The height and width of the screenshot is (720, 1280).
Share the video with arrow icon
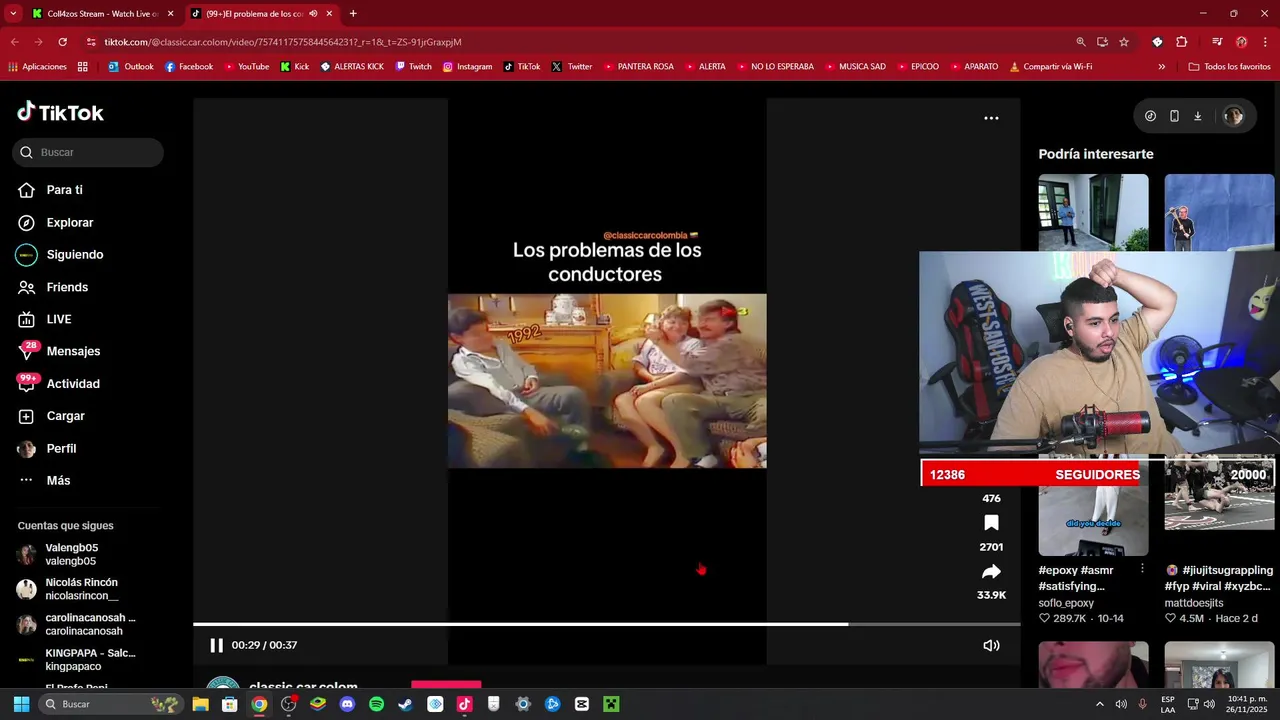991,572
